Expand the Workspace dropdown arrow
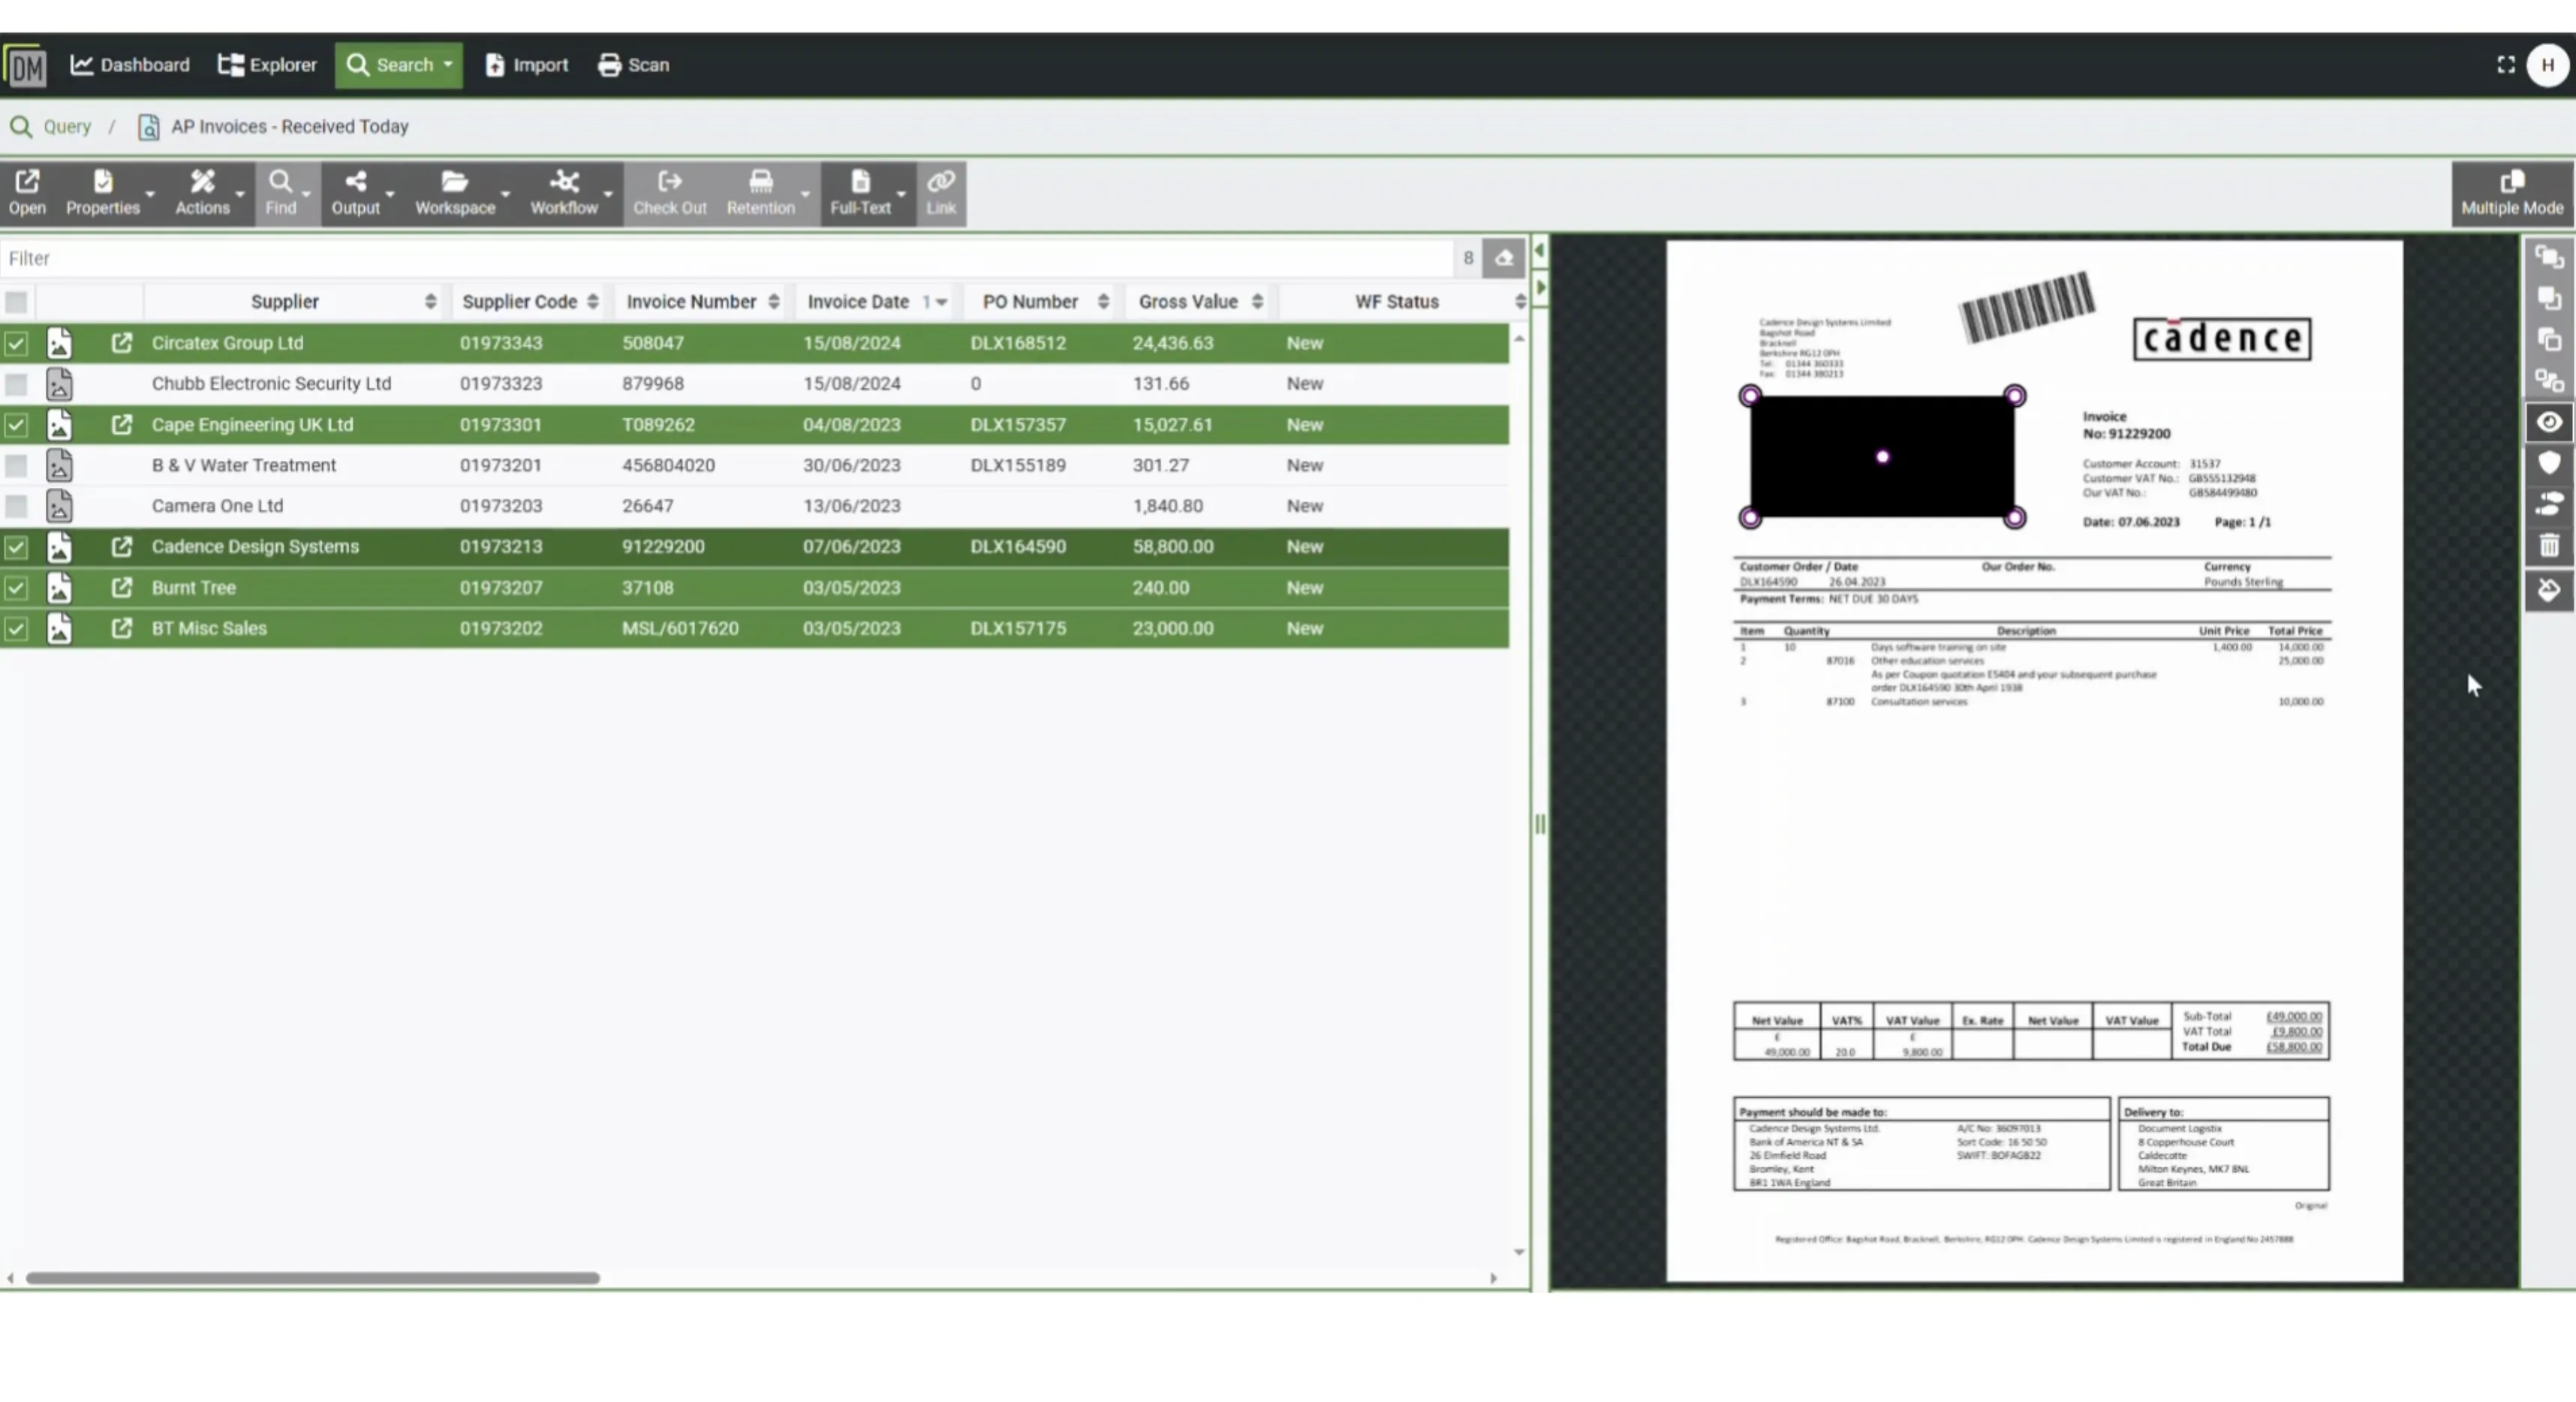This screenshot has height=1402, width=2576. point(505,194)
